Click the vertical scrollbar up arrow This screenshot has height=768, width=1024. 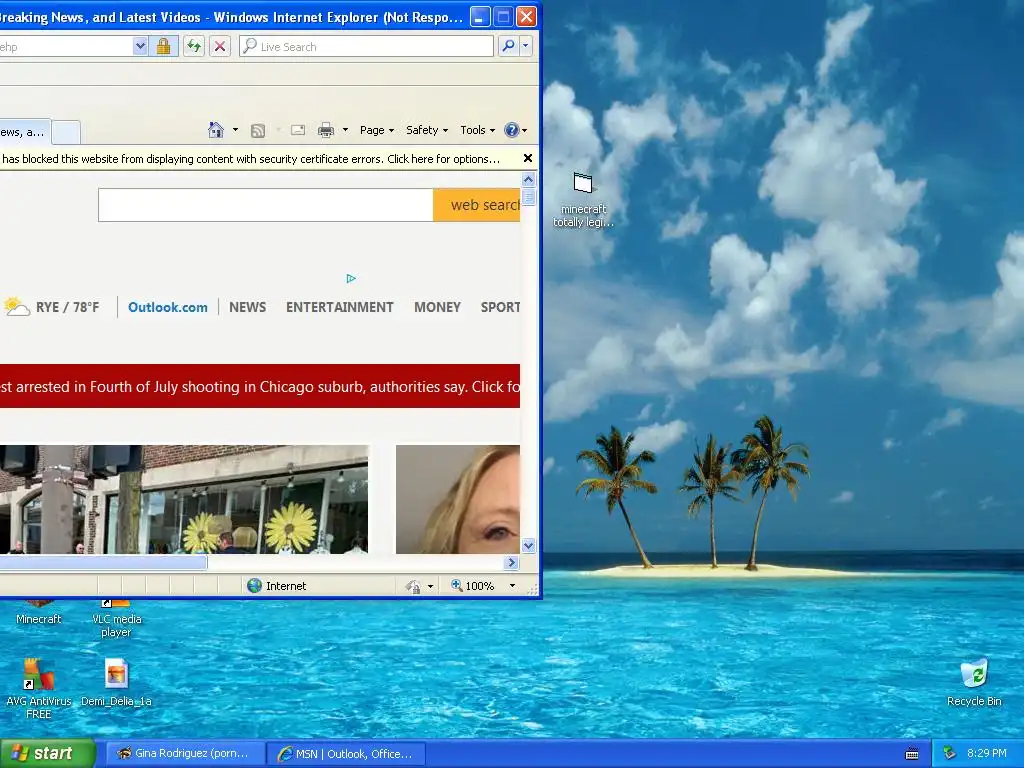[x=528, y=179]
